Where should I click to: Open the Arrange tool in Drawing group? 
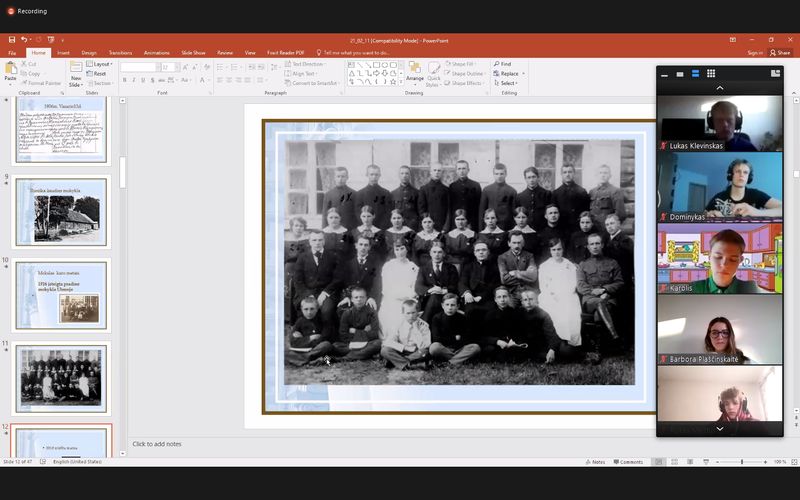click(415, 71)
